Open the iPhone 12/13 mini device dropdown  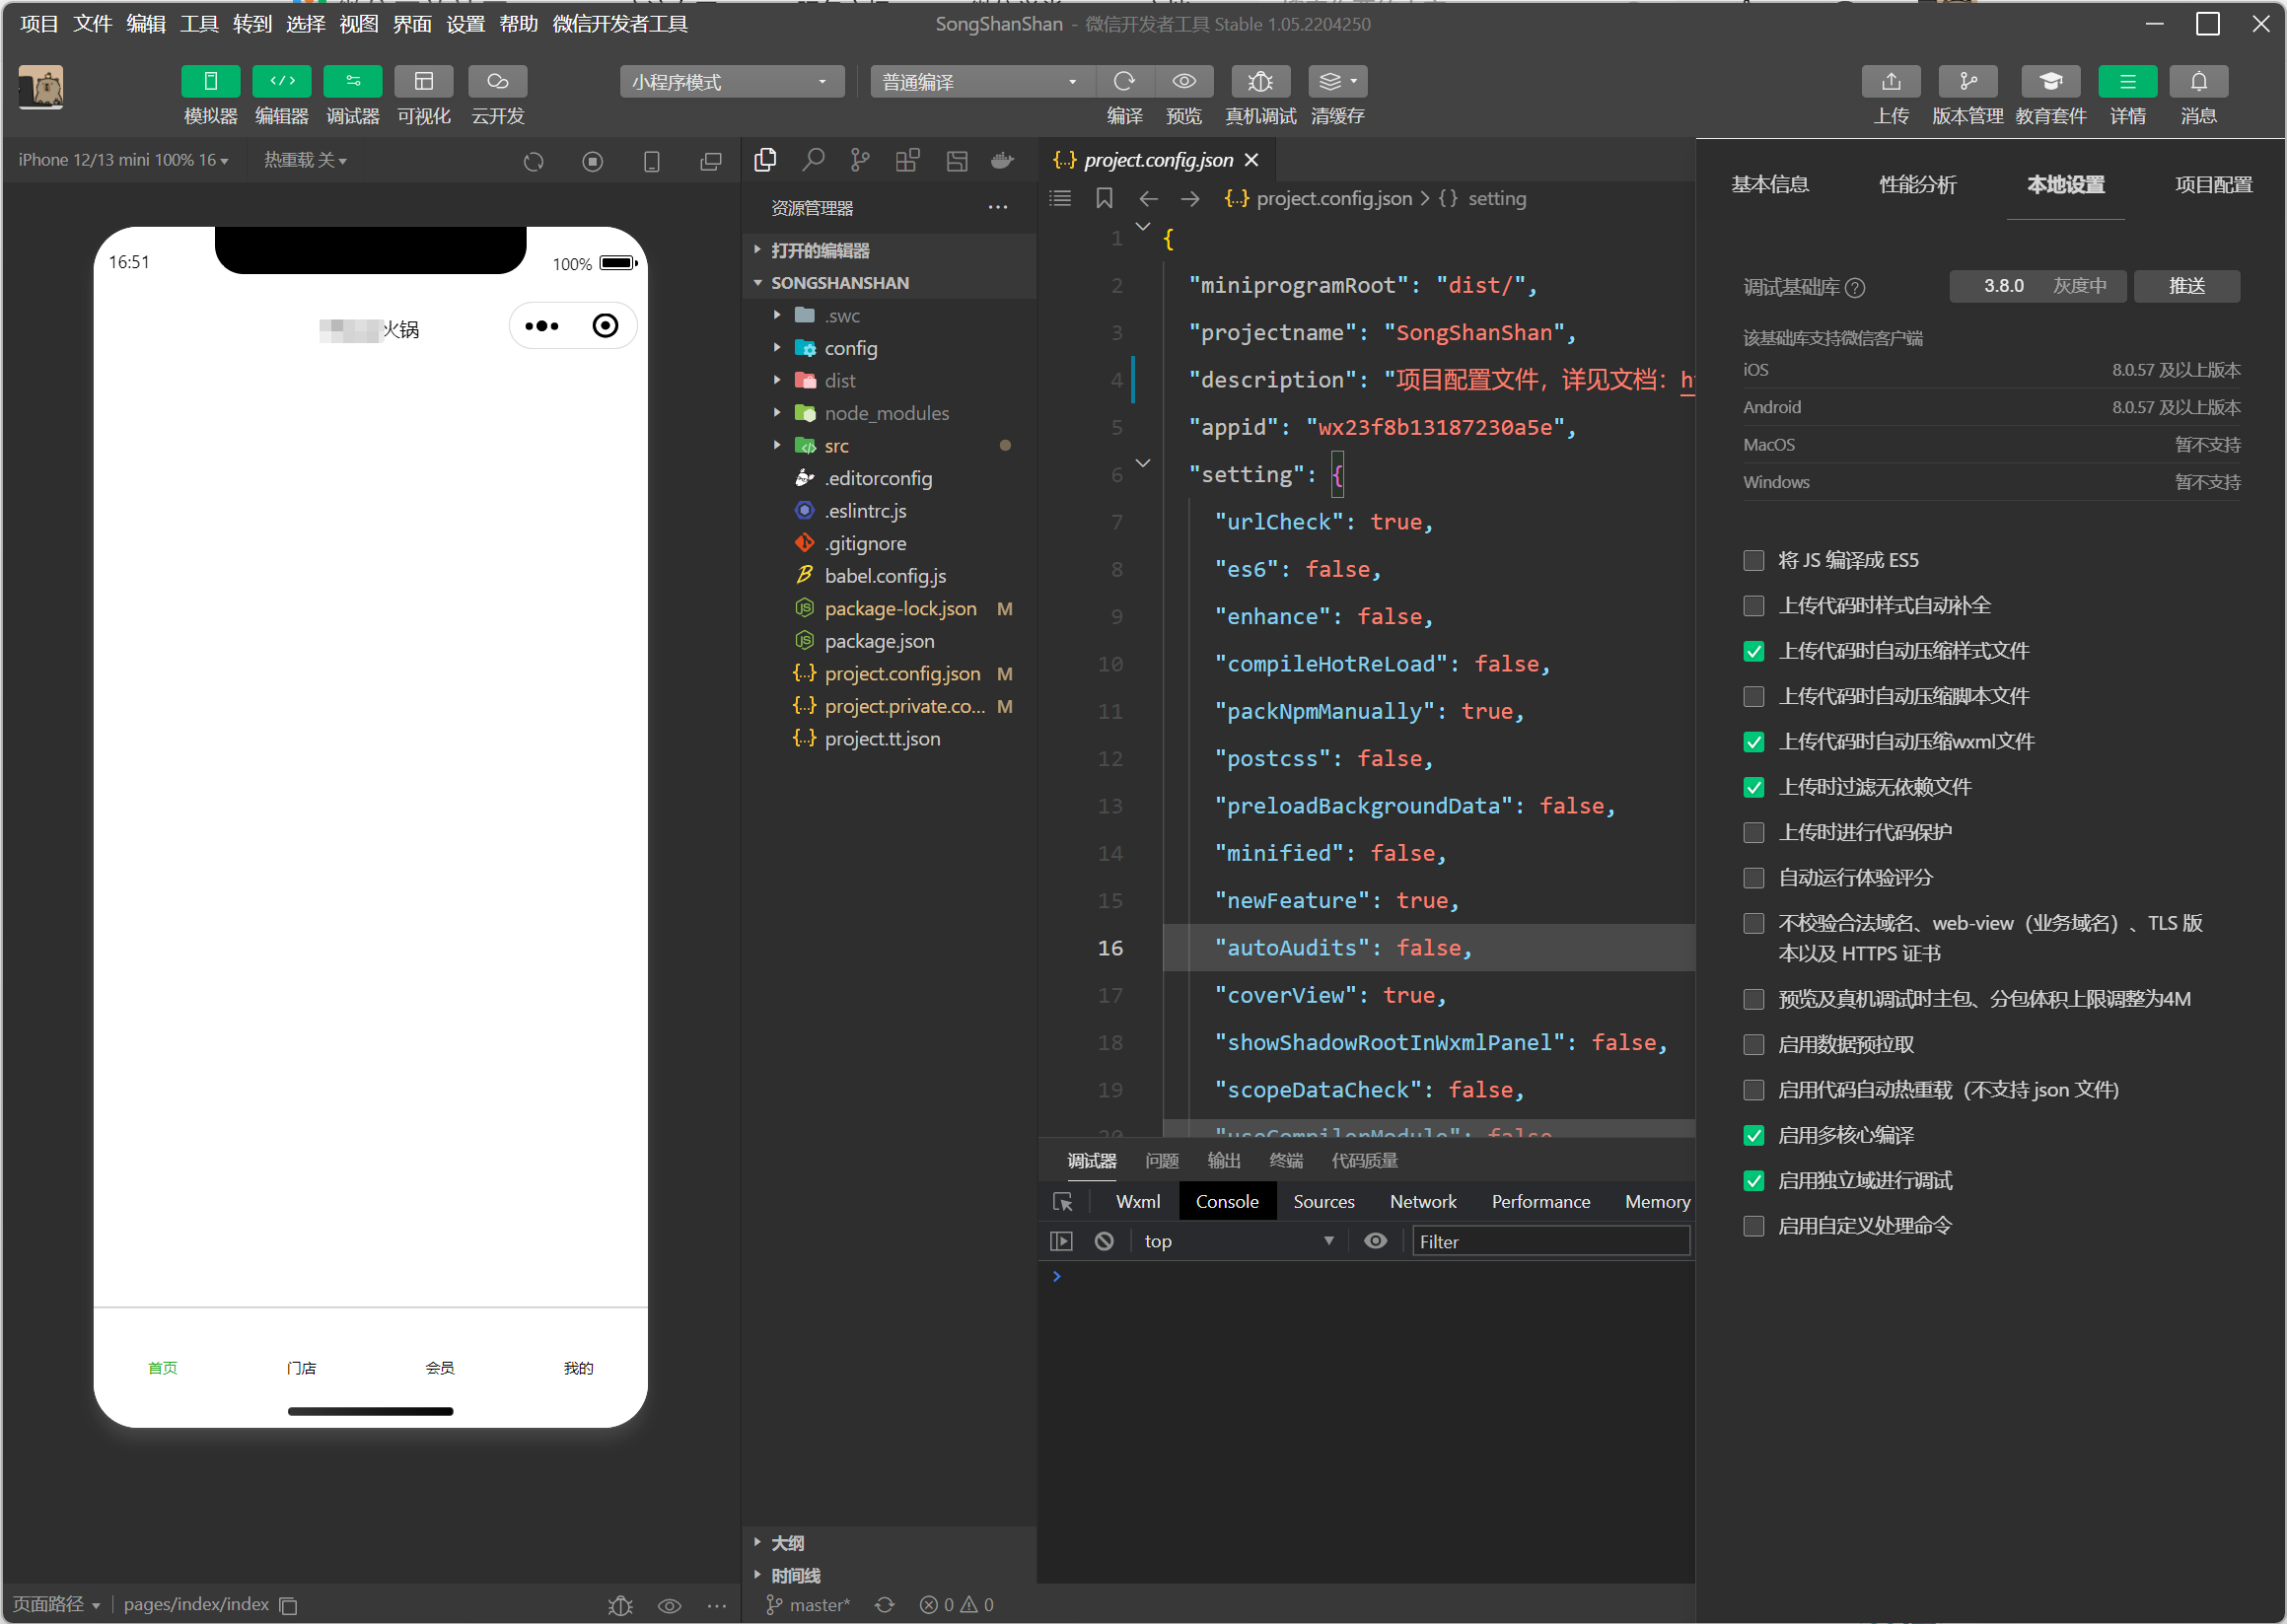(124, 160)
